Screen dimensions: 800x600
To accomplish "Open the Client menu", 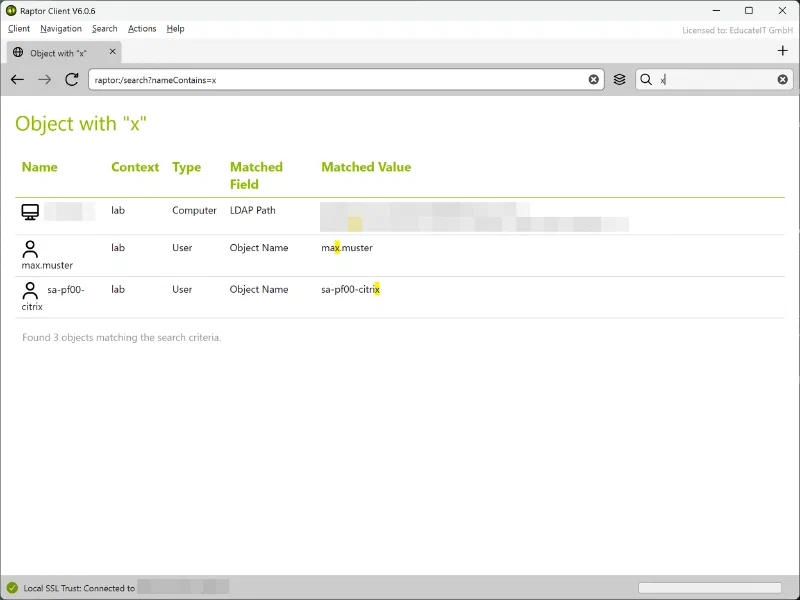I will pyautogui.click(x=19, y=29).
